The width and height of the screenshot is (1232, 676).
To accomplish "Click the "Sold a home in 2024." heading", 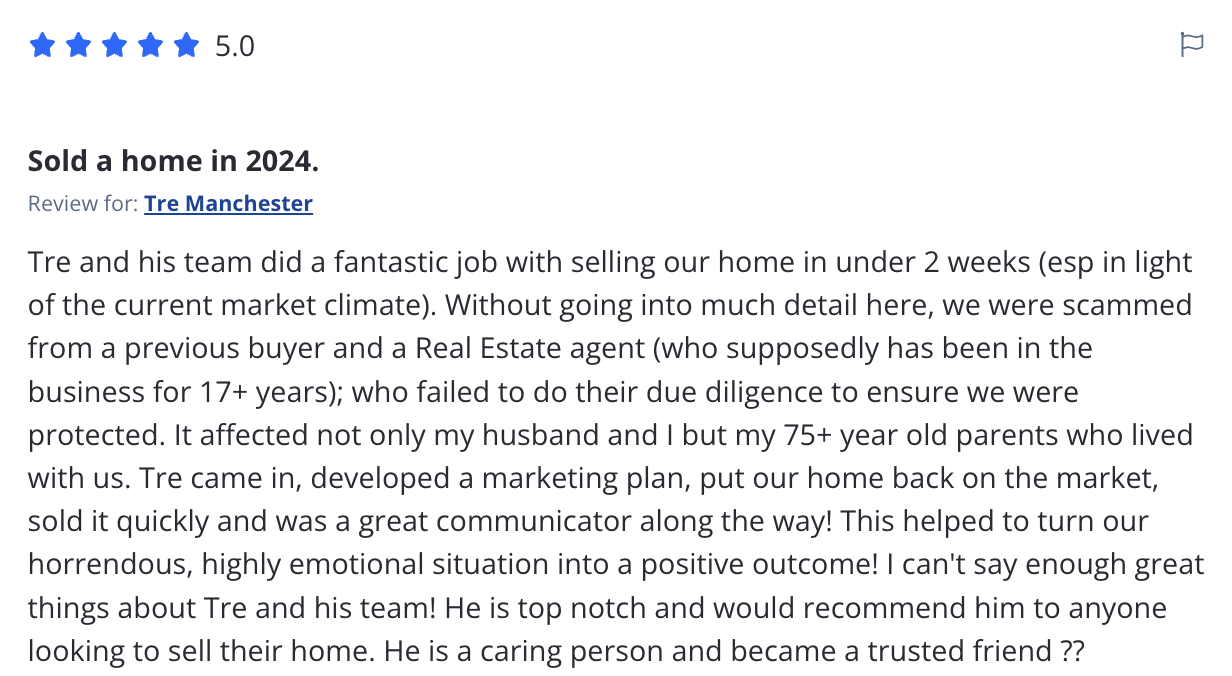I will [x=173, y=160].
